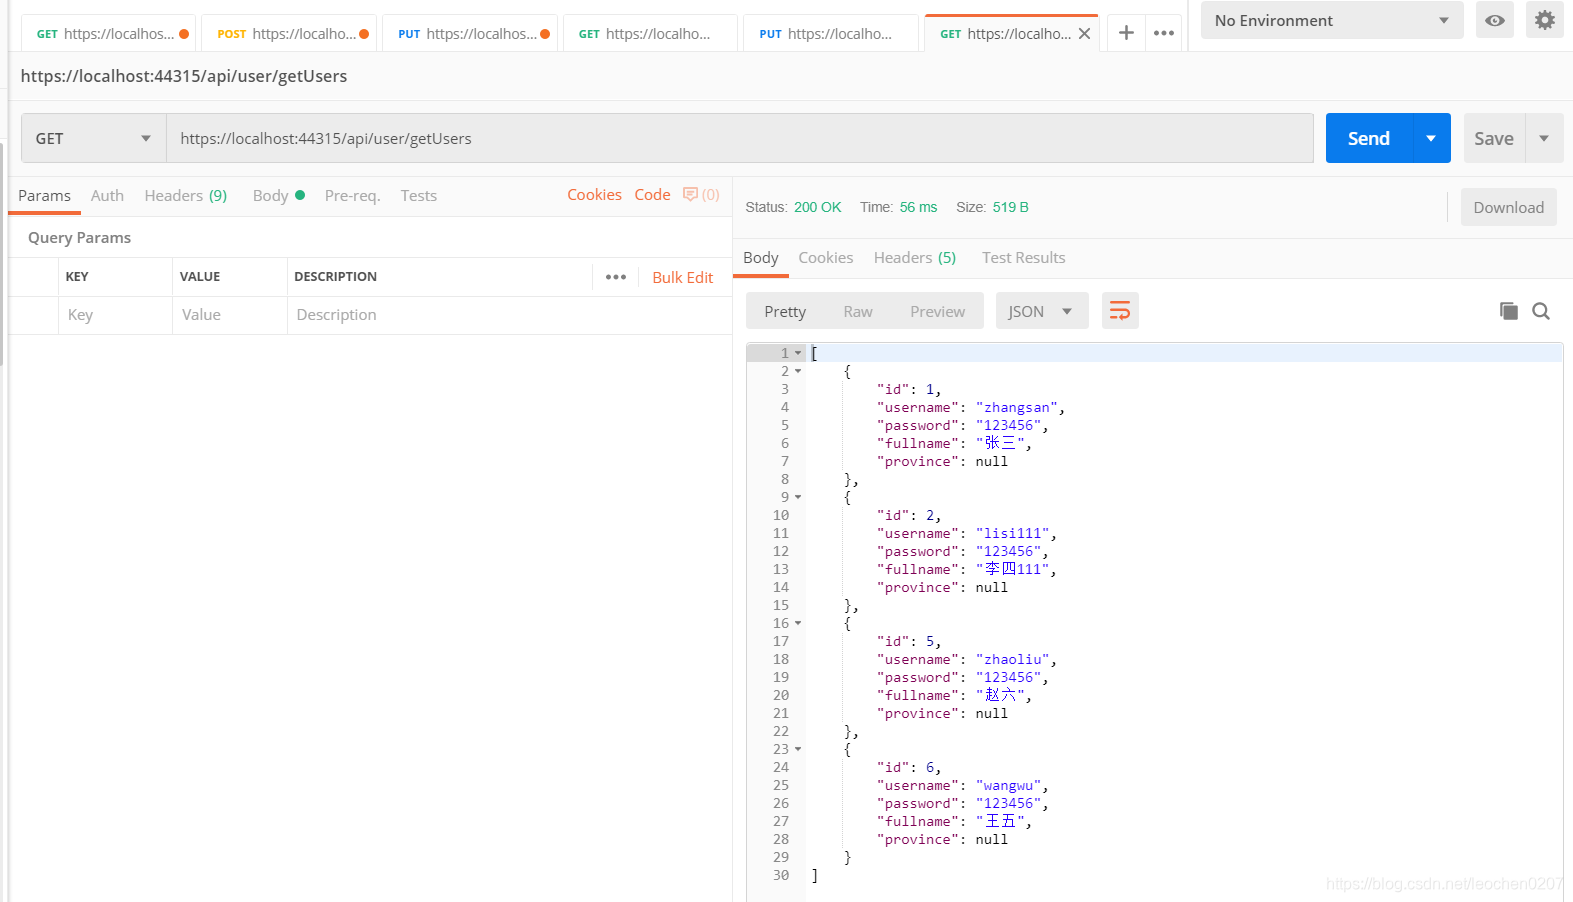Switch to Pretty response view
This screenshot has width=1573, height=902.
785,311
